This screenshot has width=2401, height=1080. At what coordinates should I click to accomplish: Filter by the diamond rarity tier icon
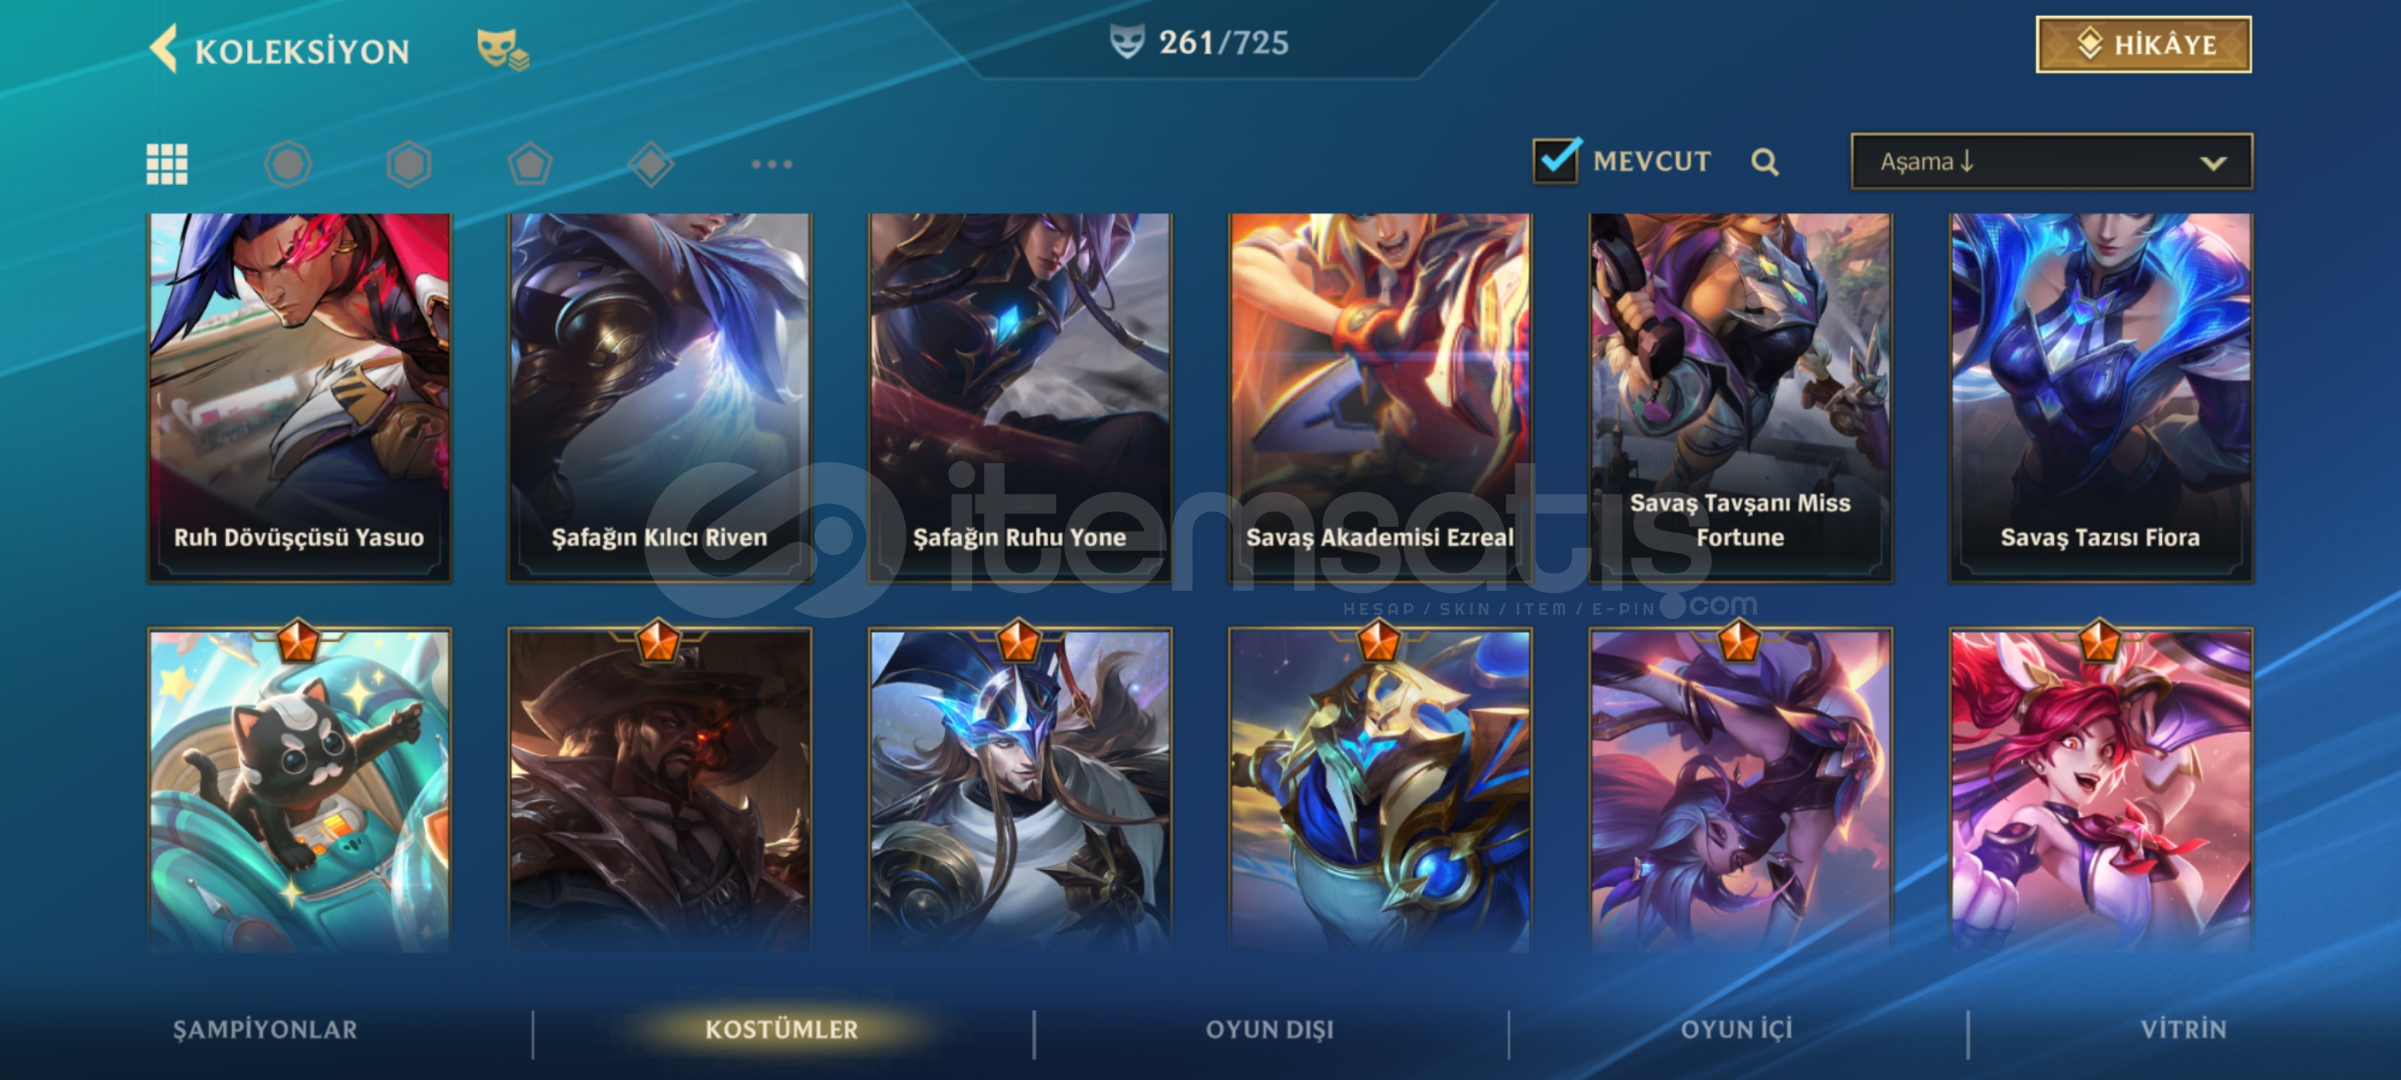(x=651, y=164)
